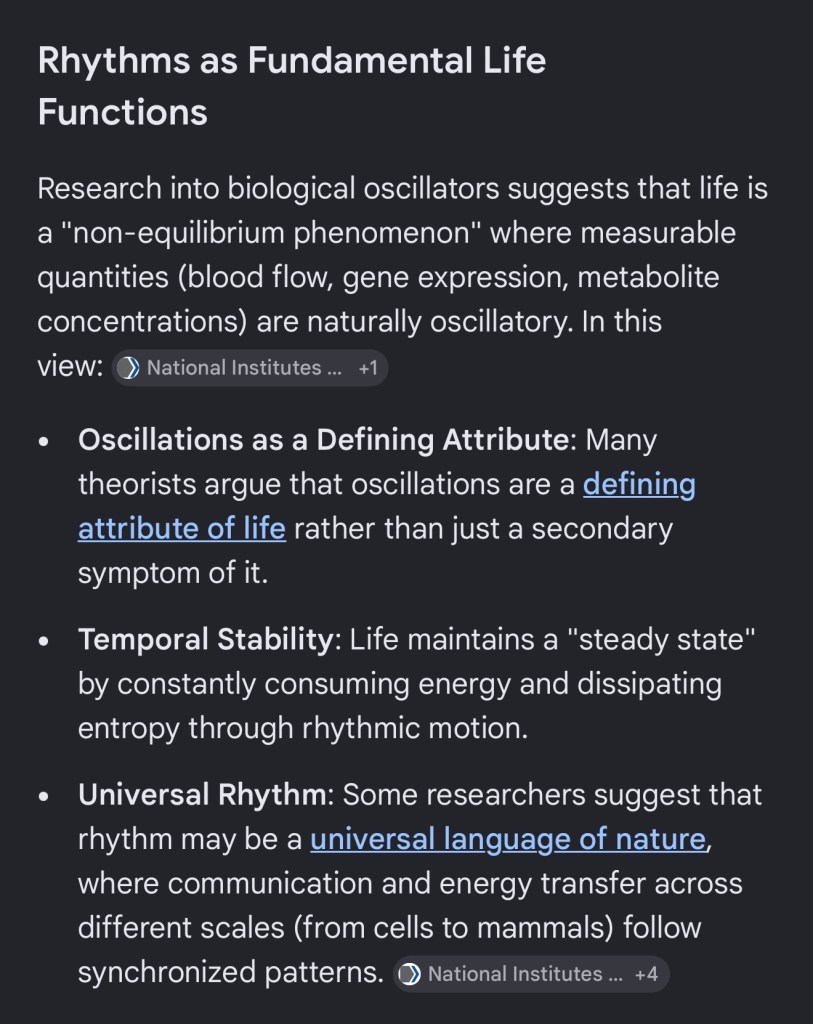The width and height of the screenshot is (813, 1024).
Task: Click the bullet before "Universal Rhythm"
Action: pos(44,797)
